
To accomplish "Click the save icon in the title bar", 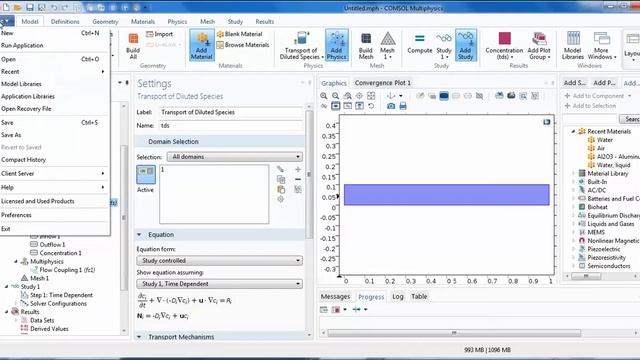I will (29, 7).
